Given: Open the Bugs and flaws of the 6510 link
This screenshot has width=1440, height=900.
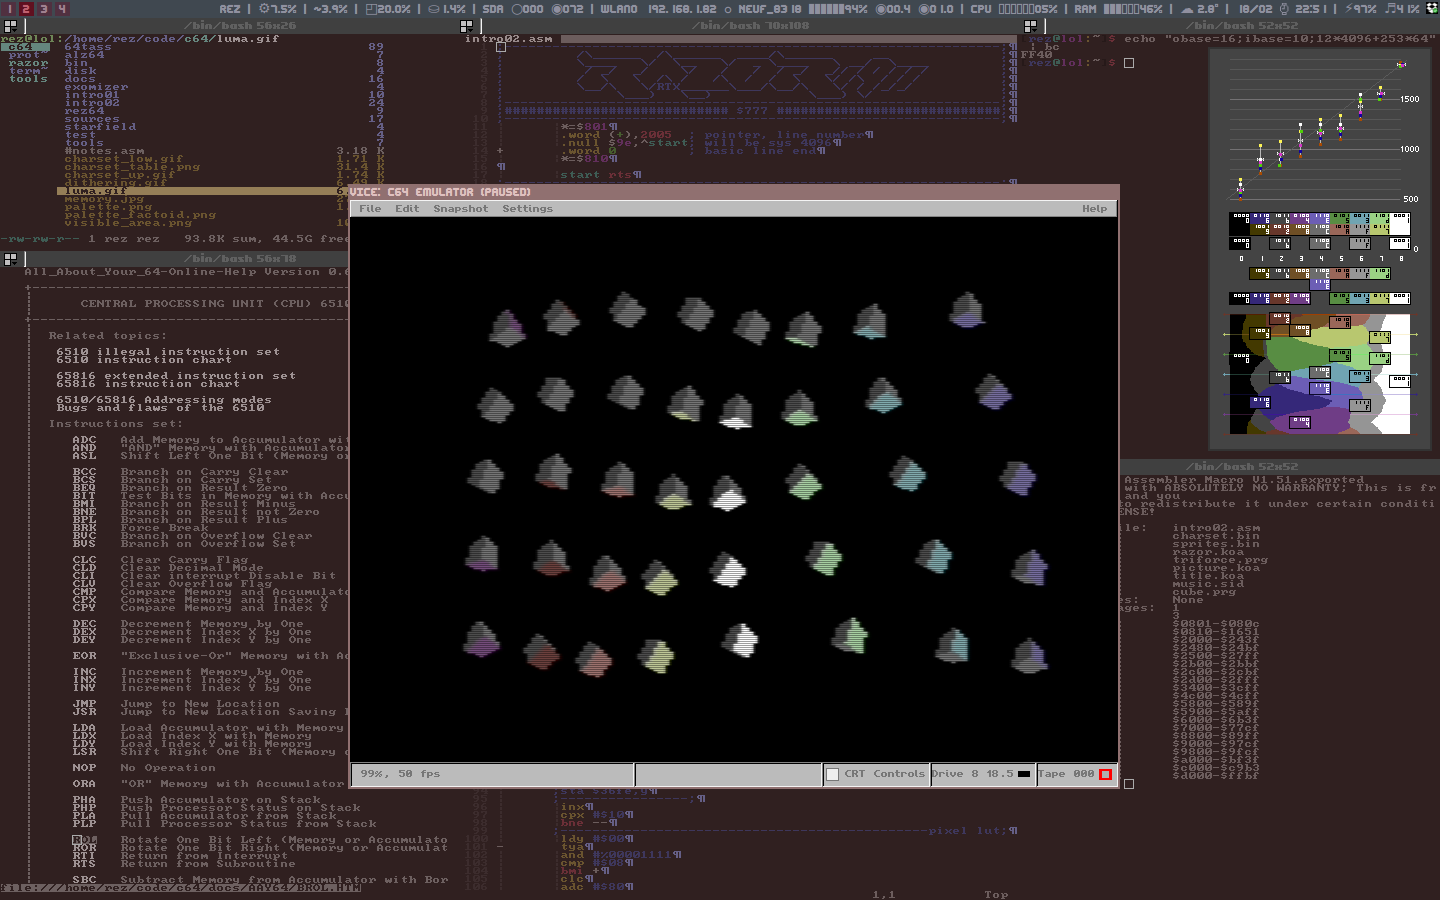Looking at the screenshot, I should (160, 408).
